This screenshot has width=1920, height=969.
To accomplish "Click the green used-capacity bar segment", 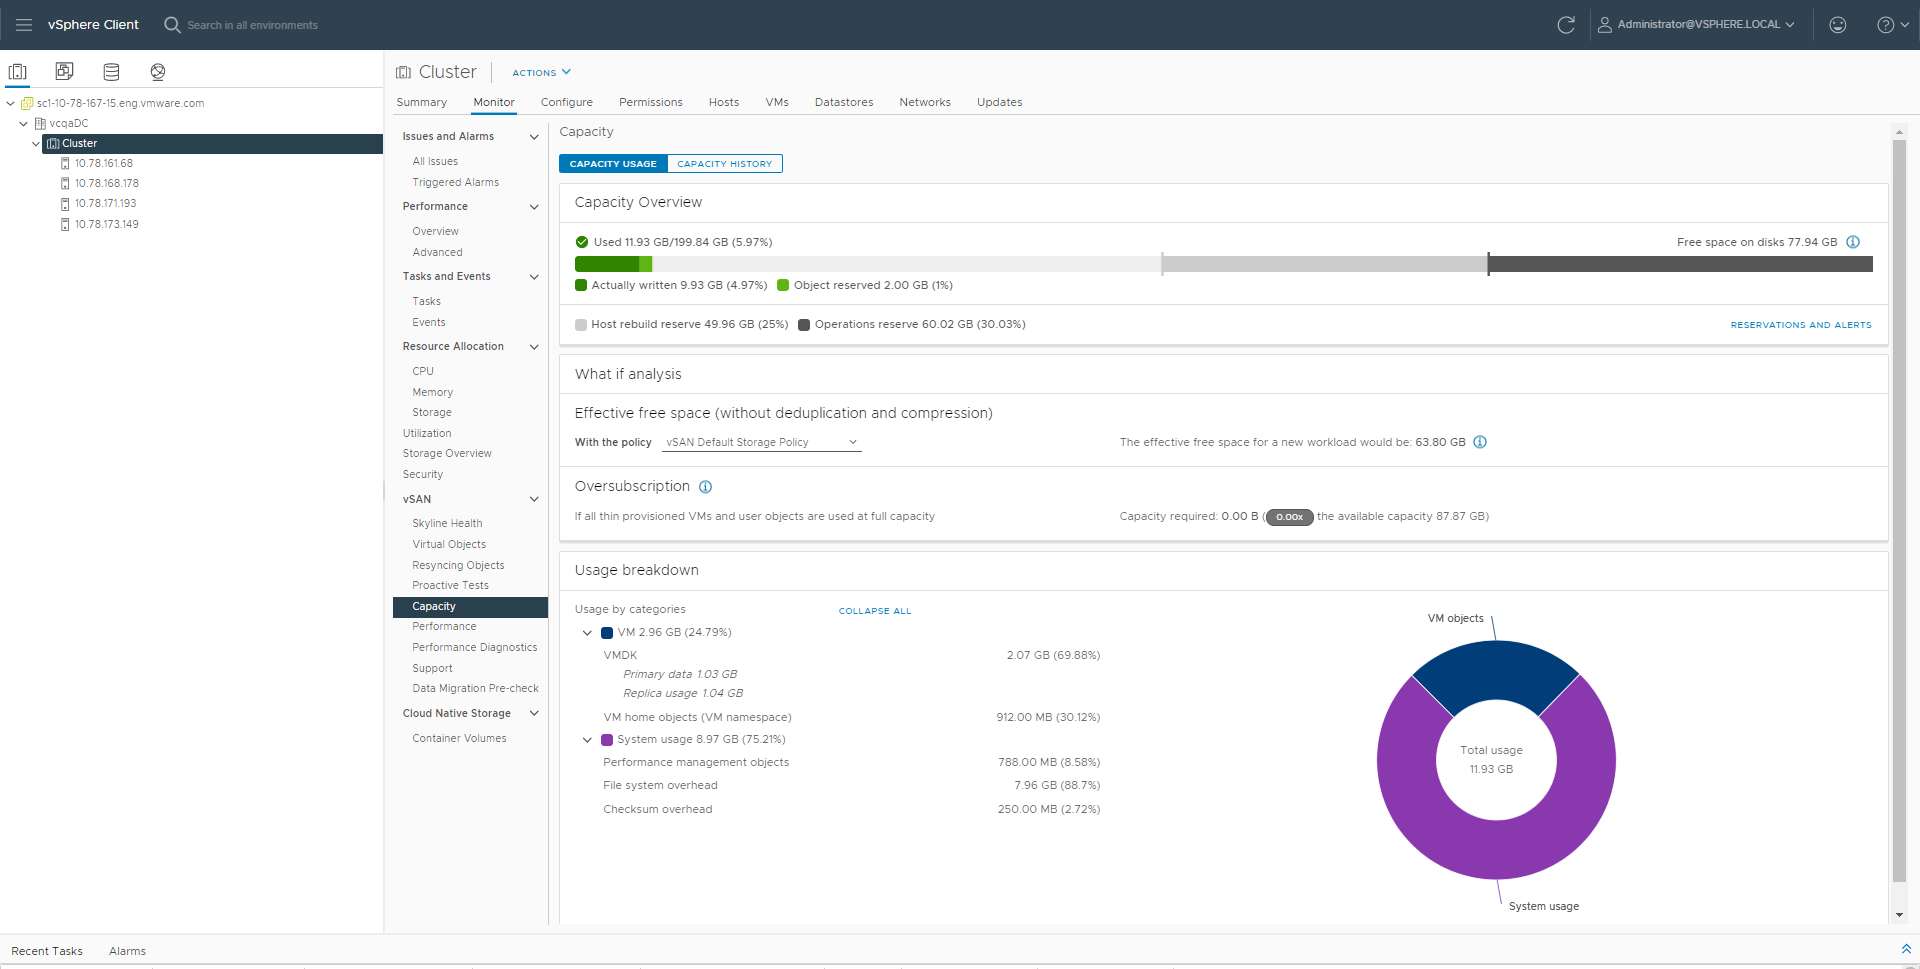I will click(x=607, y=264).
